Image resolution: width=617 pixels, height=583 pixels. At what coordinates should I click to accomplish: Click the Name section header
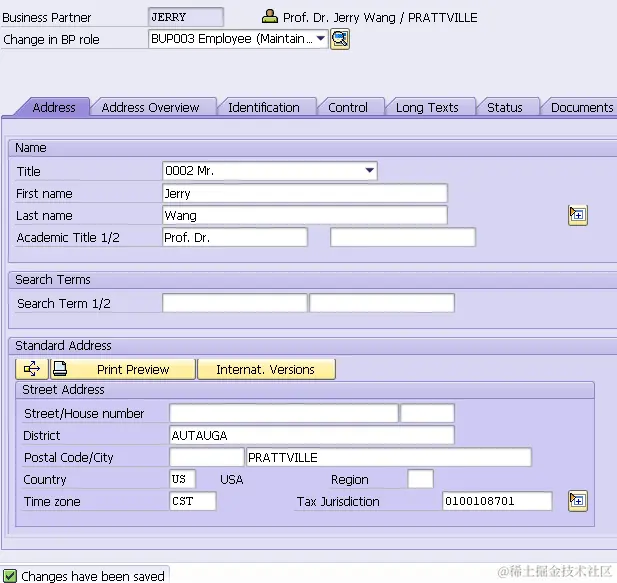[31, 148]
